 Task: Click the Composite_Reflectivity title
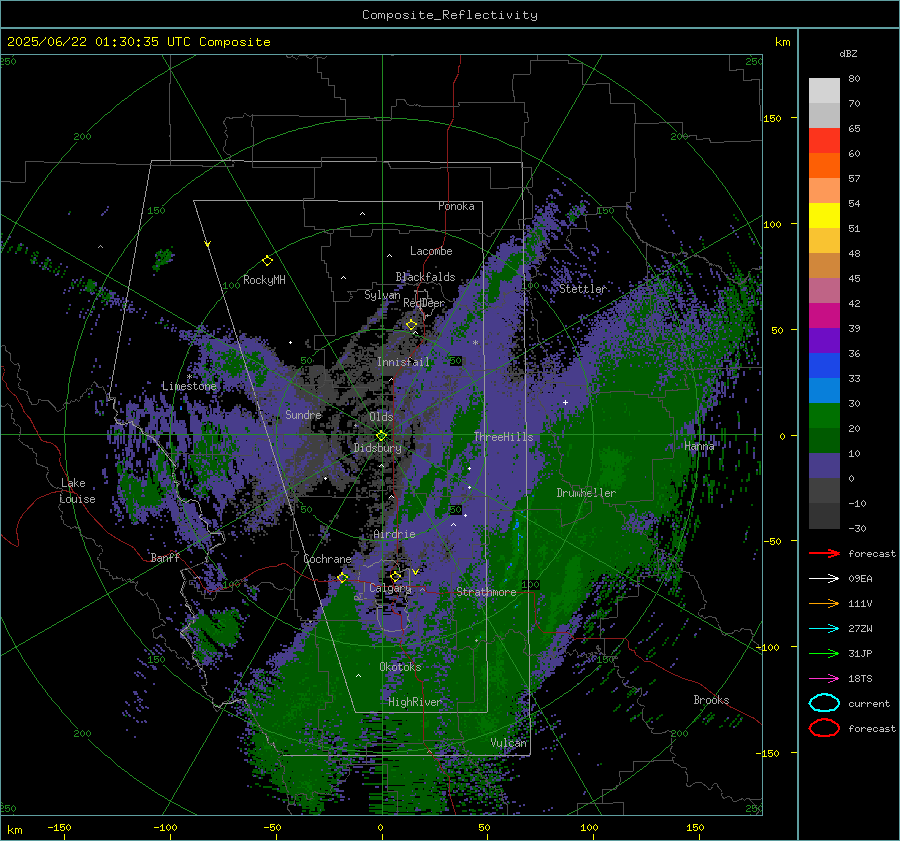point(450,15)
